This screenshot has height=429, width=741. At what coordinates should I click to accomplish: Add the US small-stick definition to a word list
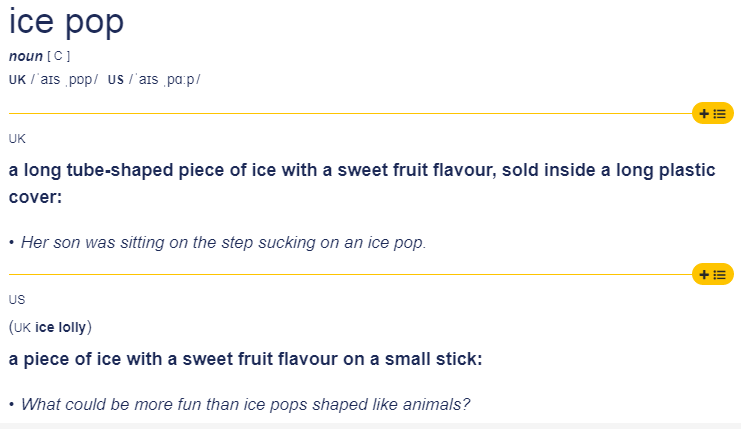click(x=713, y=275)
